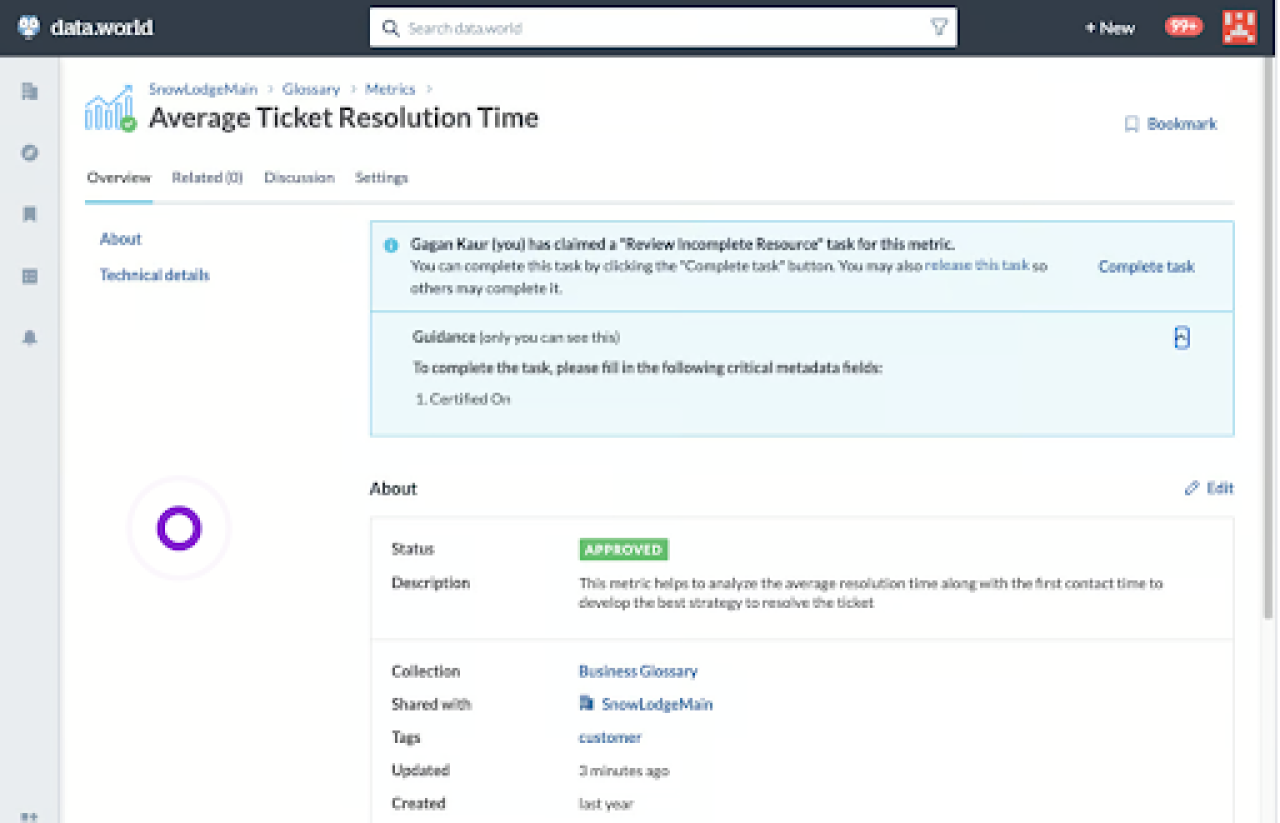Click the metric chart icon beside title
Screen dimensions: 1280x823
click(110, 108)
